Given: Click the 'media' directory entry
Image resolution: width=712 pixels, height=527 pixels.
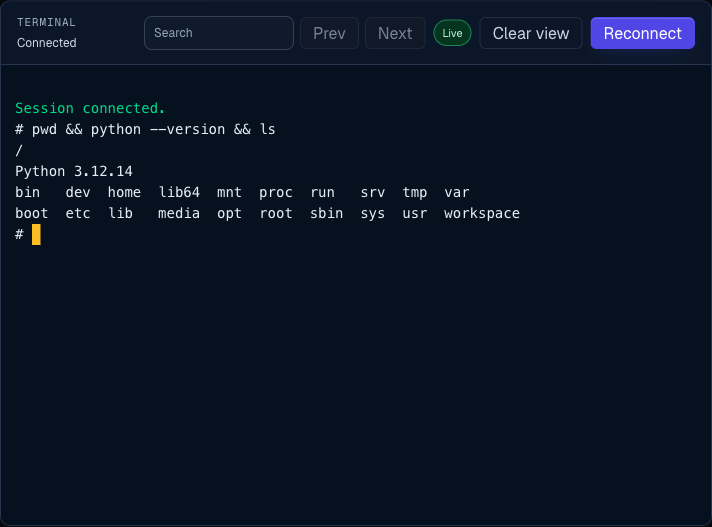Looking at the screenshot, I should (179, 214).
